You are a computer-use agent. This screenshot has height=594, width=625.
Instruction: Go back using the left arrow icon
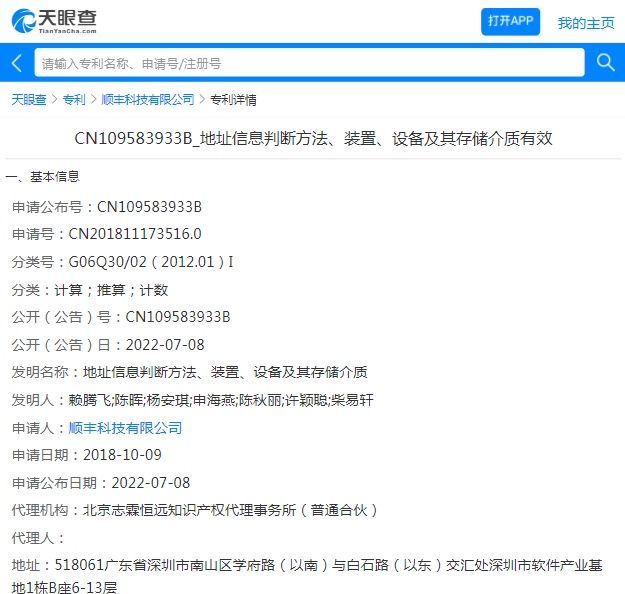click(x=17, y=63)
